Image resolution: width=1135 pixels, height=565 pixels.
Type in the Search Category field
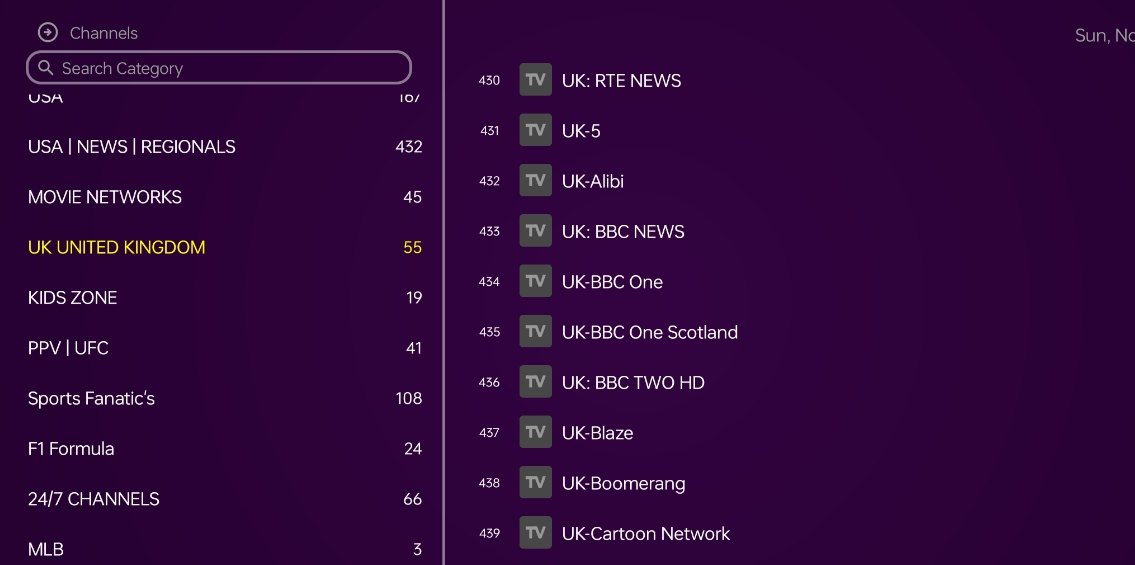click(230, 68)
